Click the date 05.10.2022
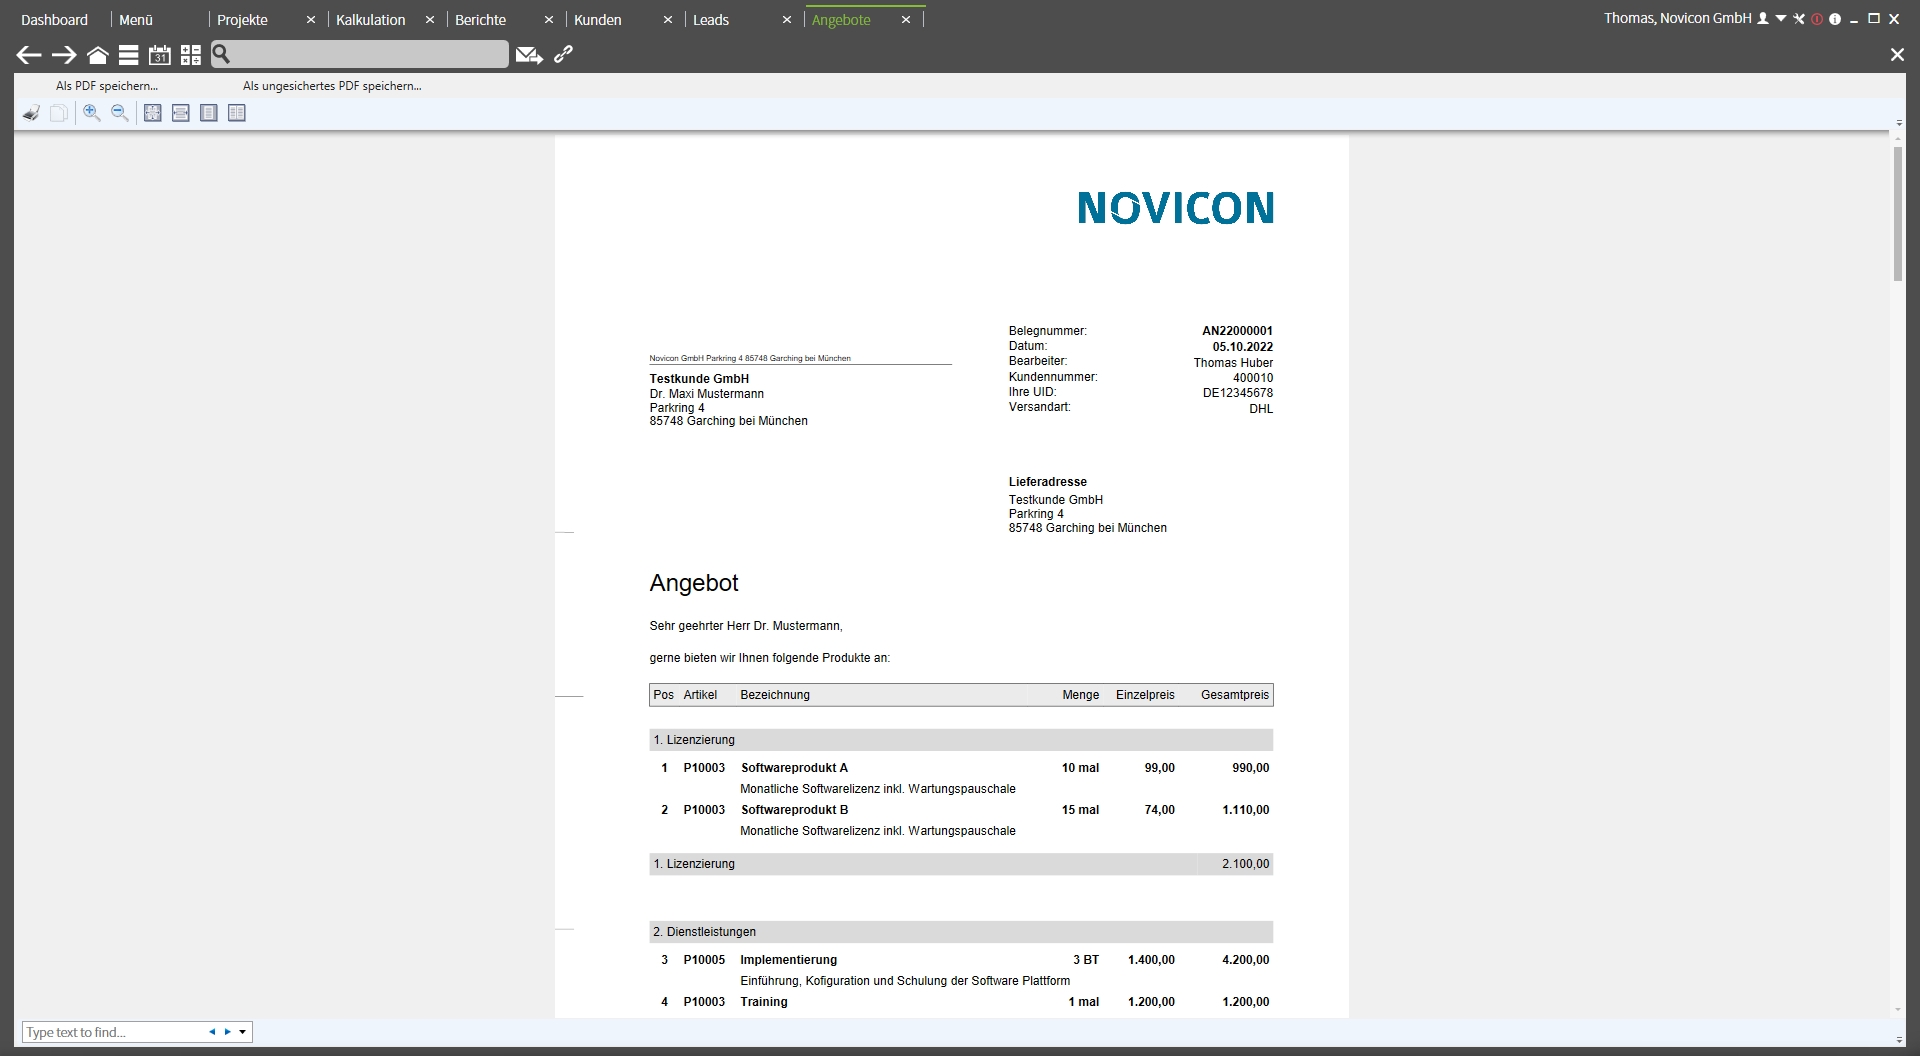Viewport: 1920px width, 1056px height. pyautogui.click(x=1243, y=347)
